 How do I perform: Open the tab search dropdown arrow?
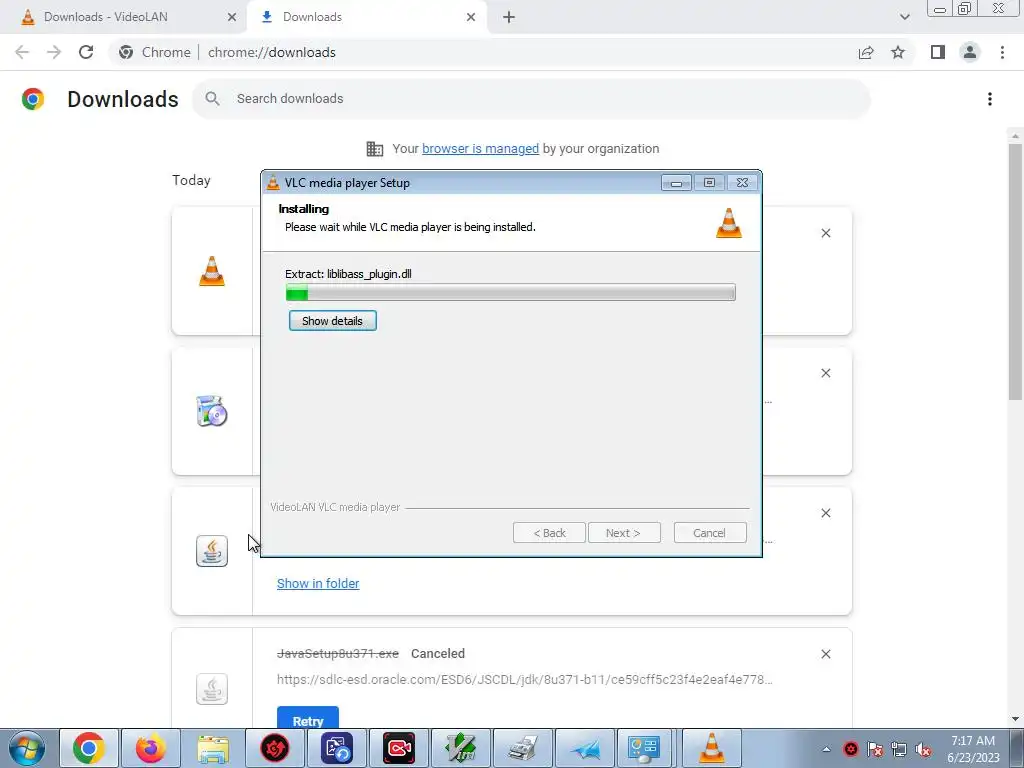coord(904,17)
